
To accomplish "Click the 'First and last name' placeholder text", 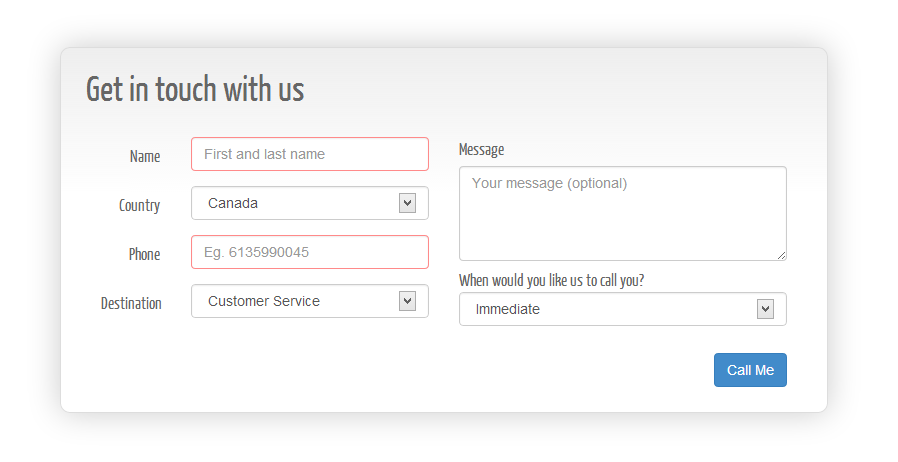I will coord(264,154).
